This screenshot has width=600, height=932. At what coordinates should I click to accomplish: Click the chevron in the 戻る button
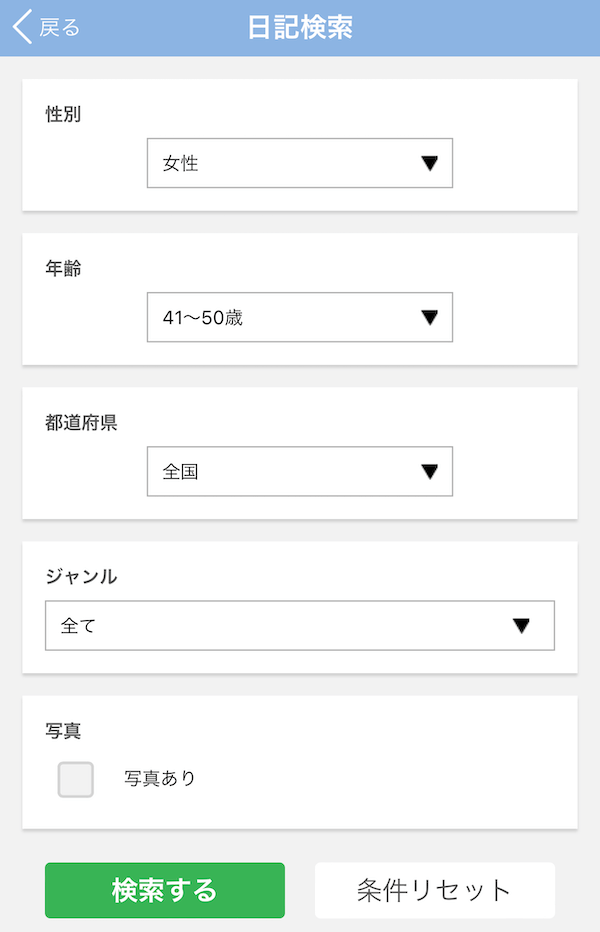click(22, 27)
